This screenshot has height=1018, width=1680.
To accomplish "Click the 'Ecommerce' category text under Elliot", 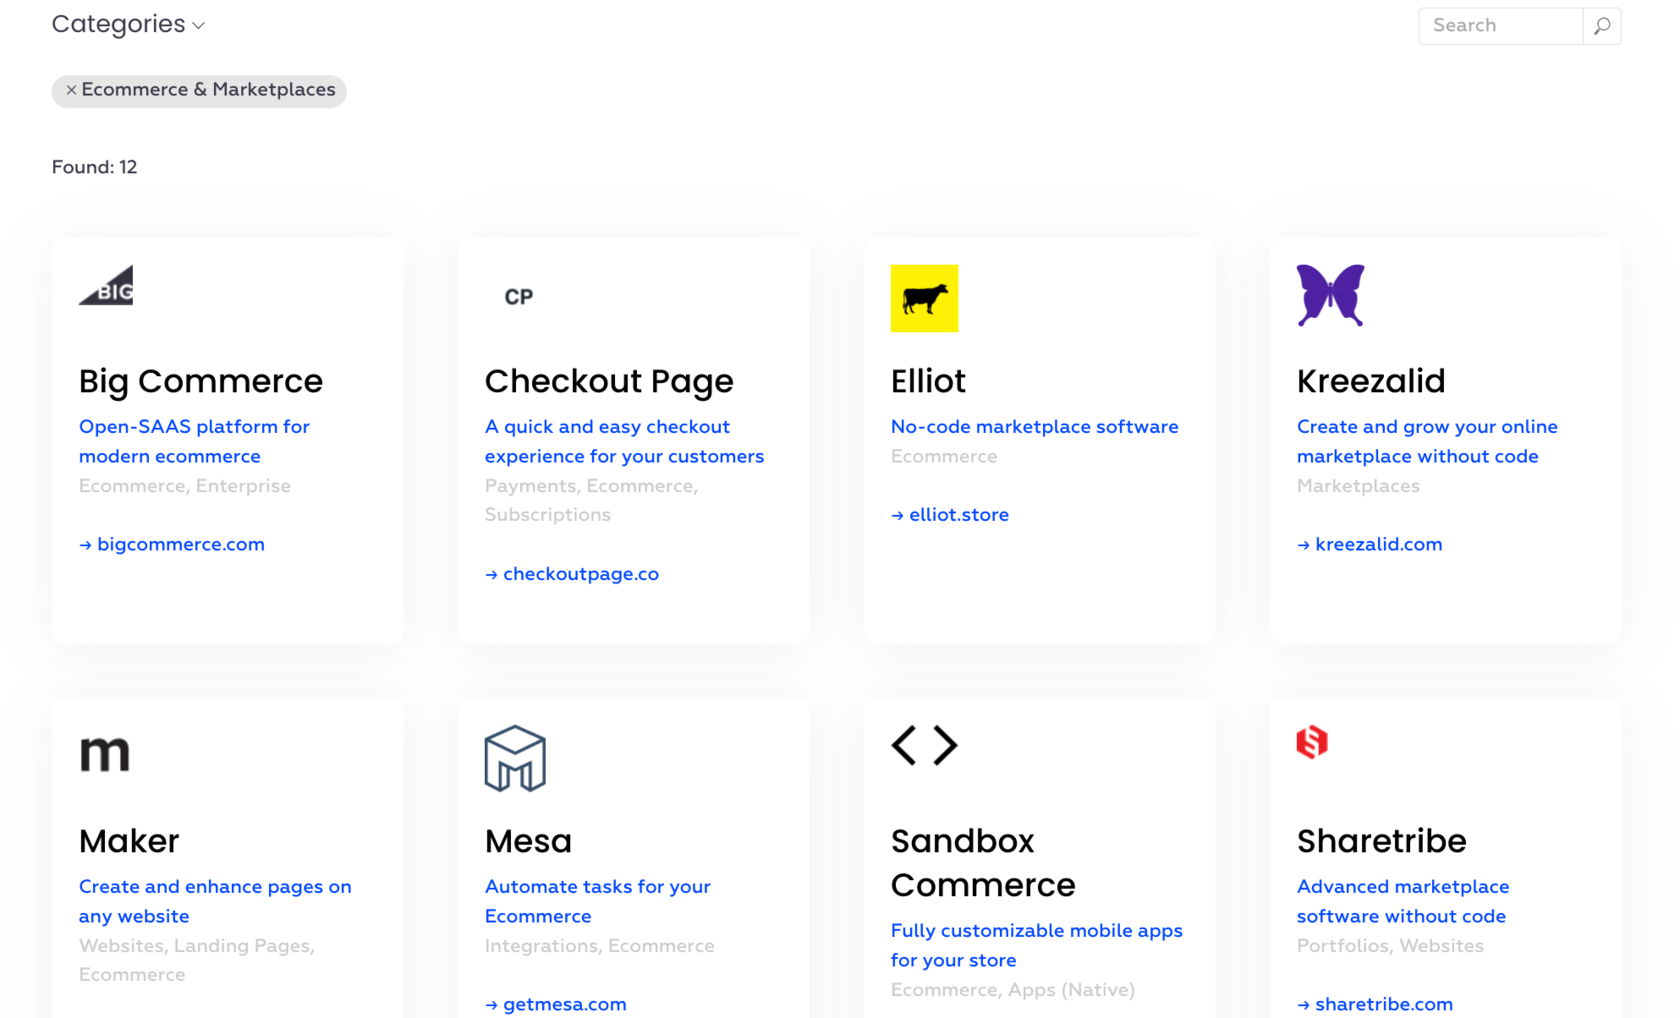I will click(944, 457).
